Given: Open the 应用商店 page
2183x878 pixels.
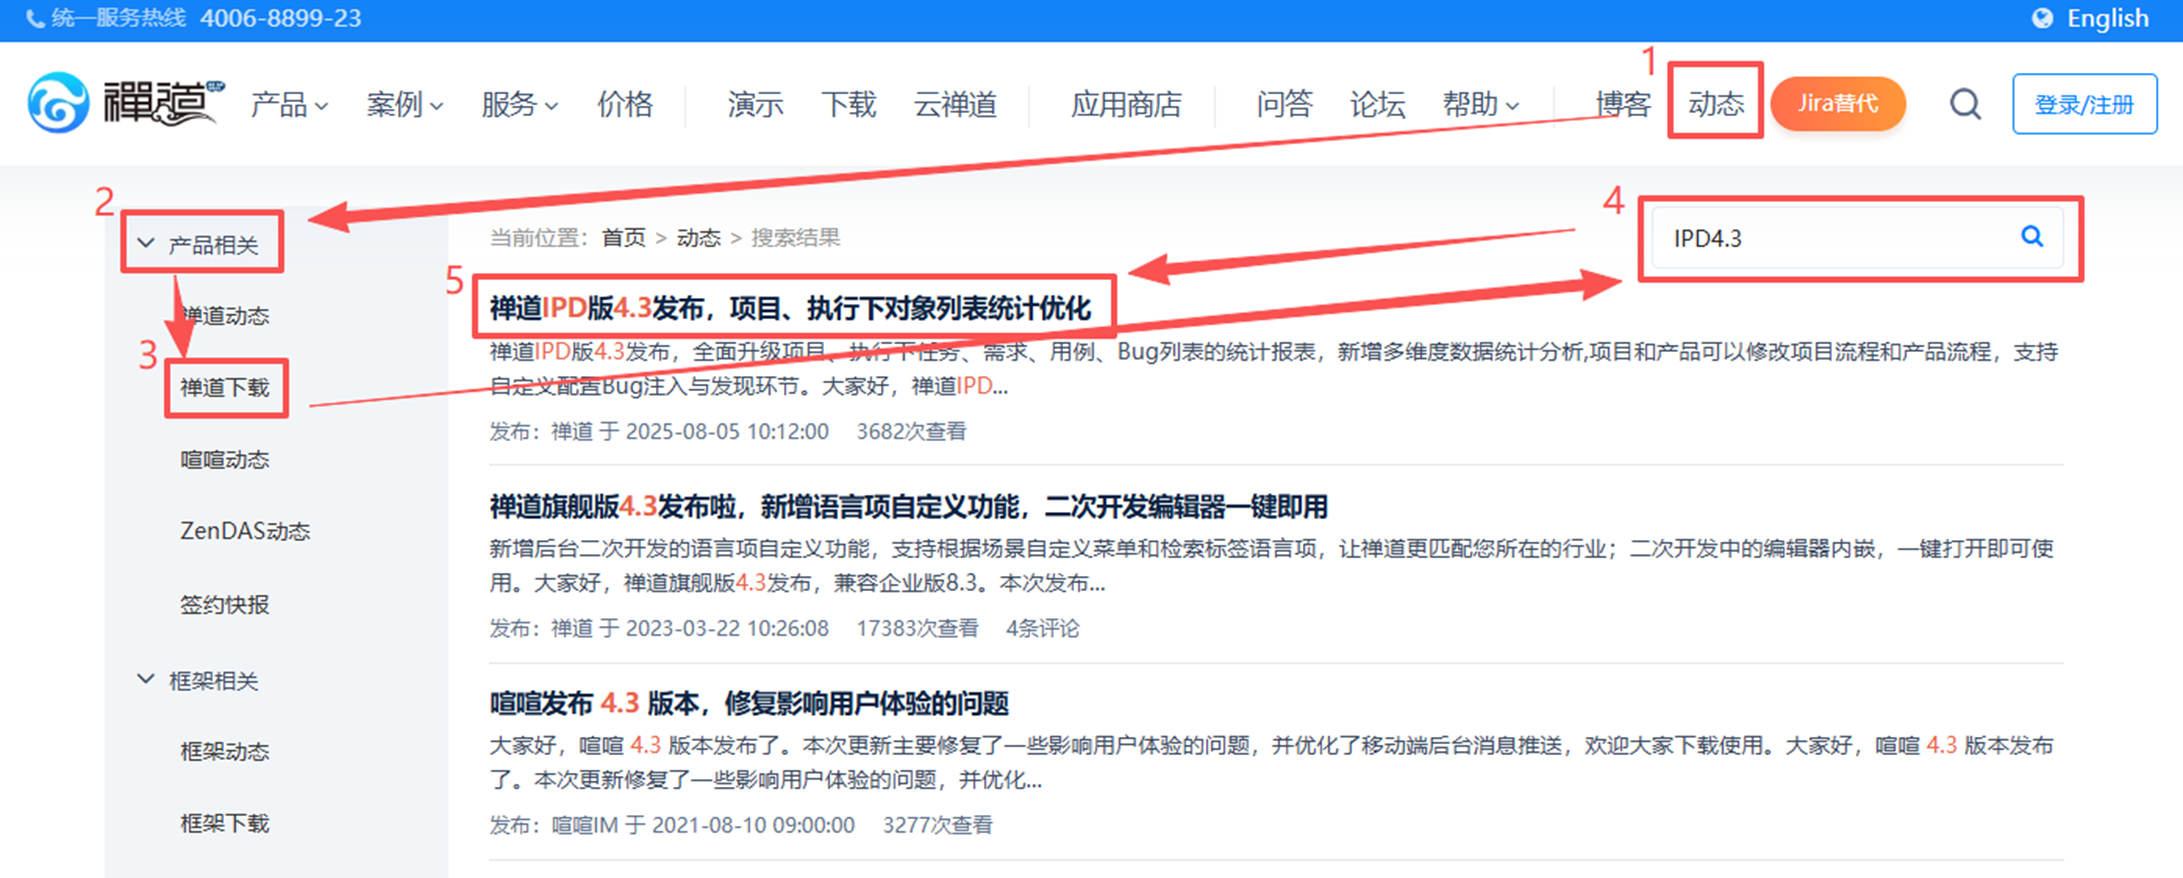Looking at the screenshot, I should tap(1126, 104).
